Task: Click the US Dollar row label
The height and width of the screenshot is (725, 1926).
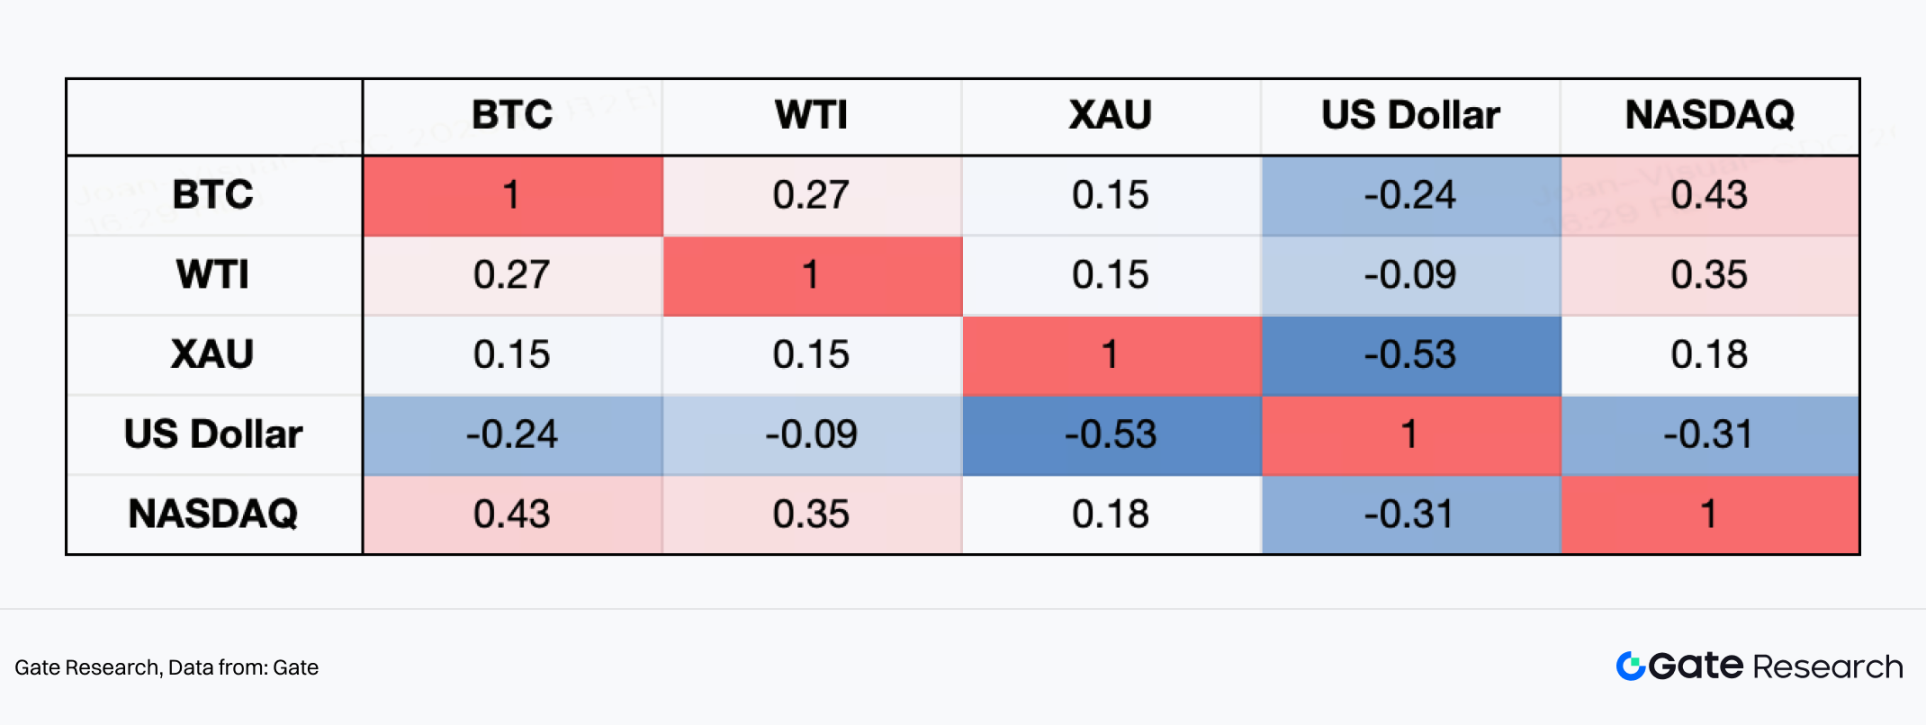Action: point(213,435)
